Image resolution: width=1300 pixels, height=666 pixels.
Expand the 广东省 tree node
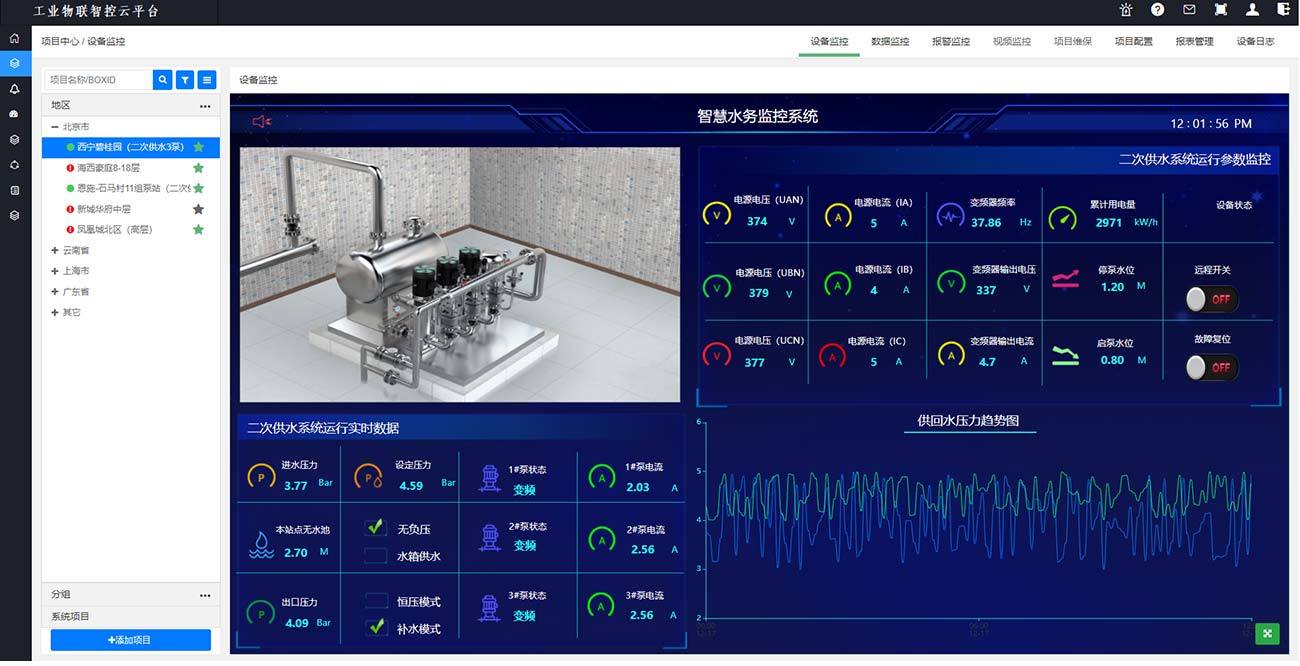(x=55, y=292)
